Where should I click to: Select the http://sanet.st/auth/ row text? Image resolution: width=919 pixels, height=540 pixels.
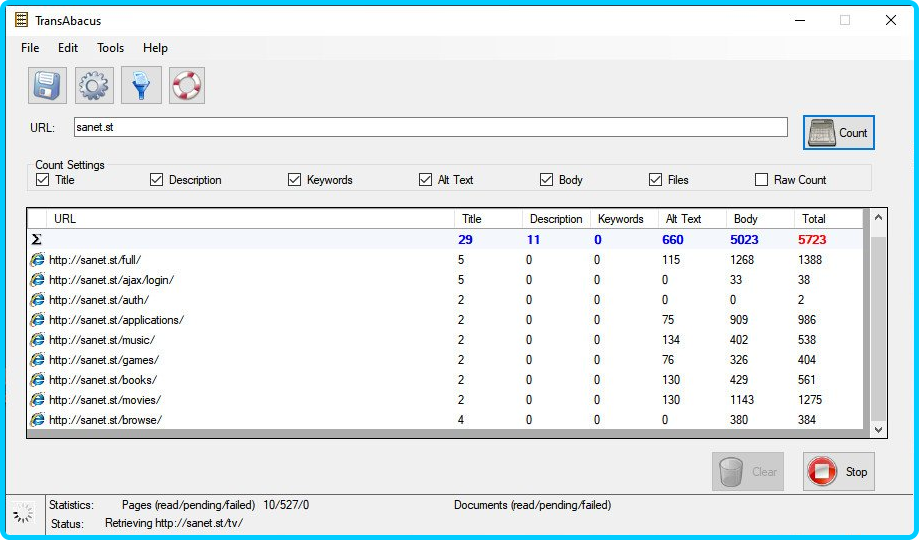(99, 300)
